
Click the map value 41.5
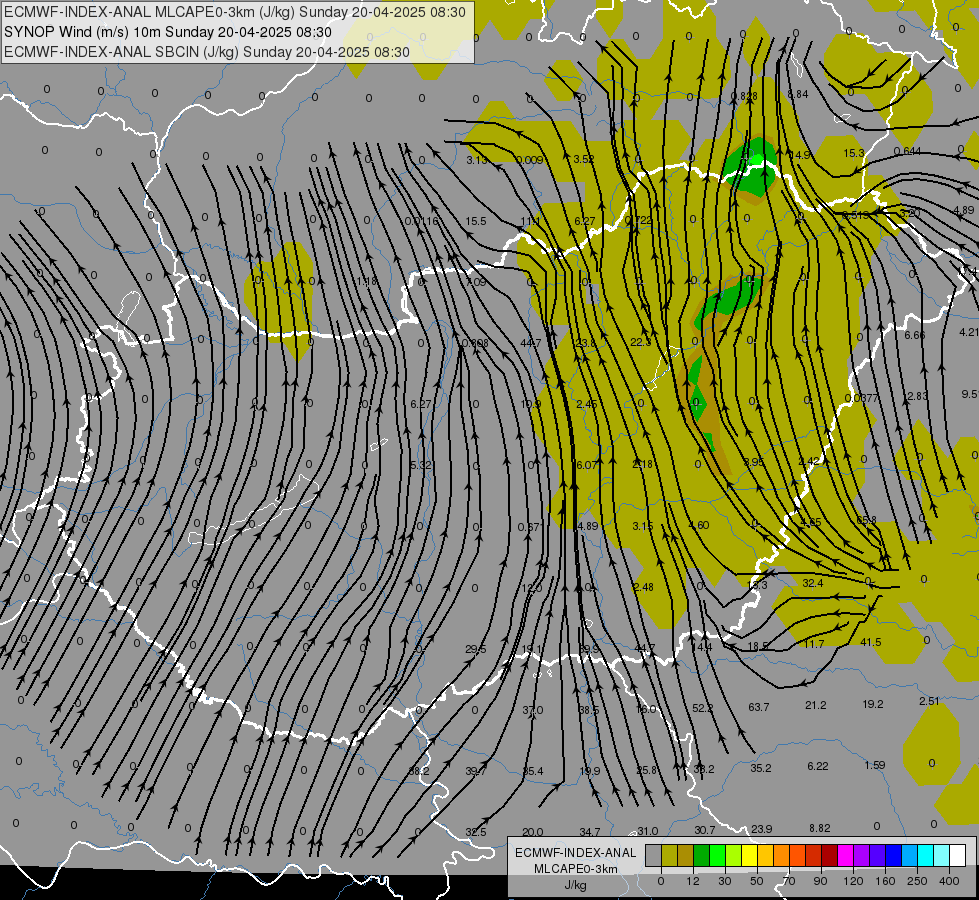(870, 642)
